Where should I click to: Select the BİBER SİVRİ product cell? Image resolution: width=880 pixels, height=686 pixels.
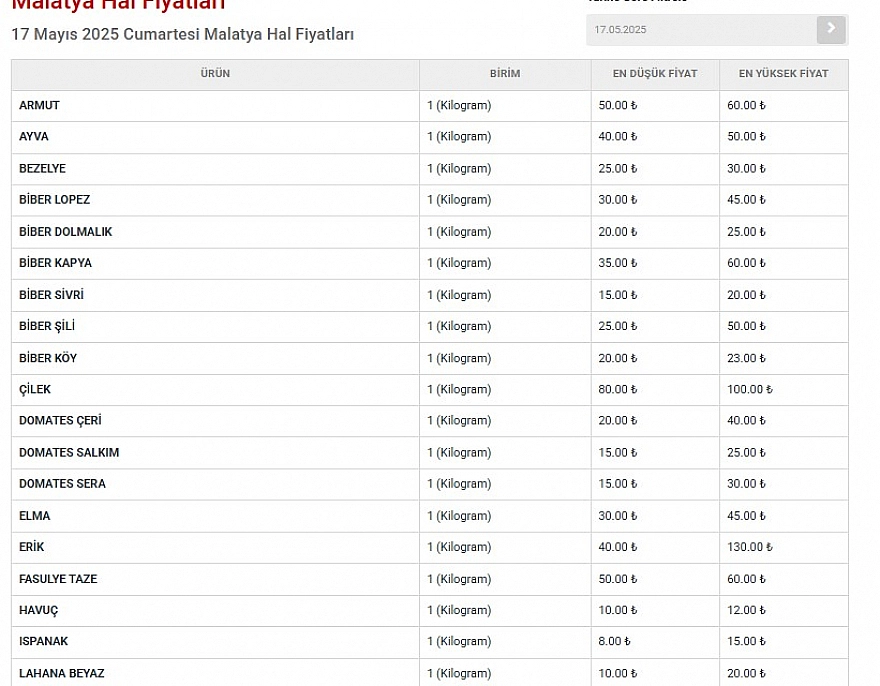point(215,295)
